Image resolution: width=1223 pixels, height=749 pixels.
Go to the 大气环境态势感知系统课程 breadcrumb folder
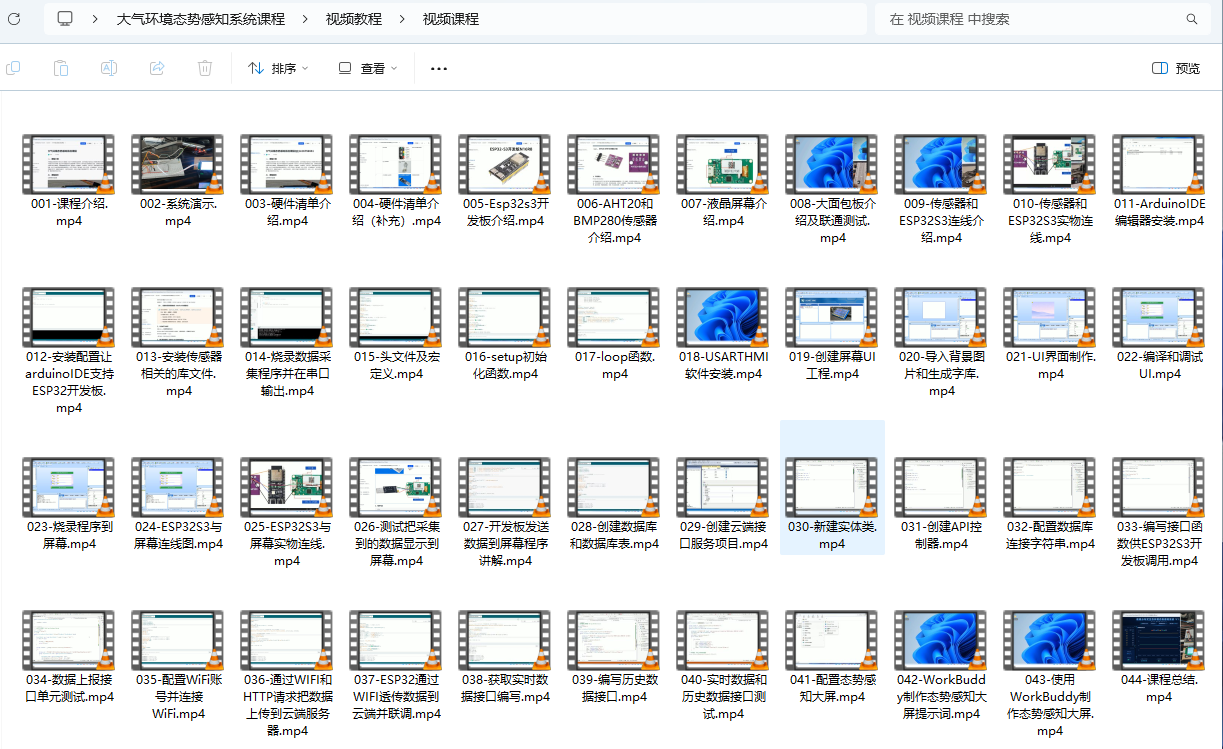click(x=200, y=19)
